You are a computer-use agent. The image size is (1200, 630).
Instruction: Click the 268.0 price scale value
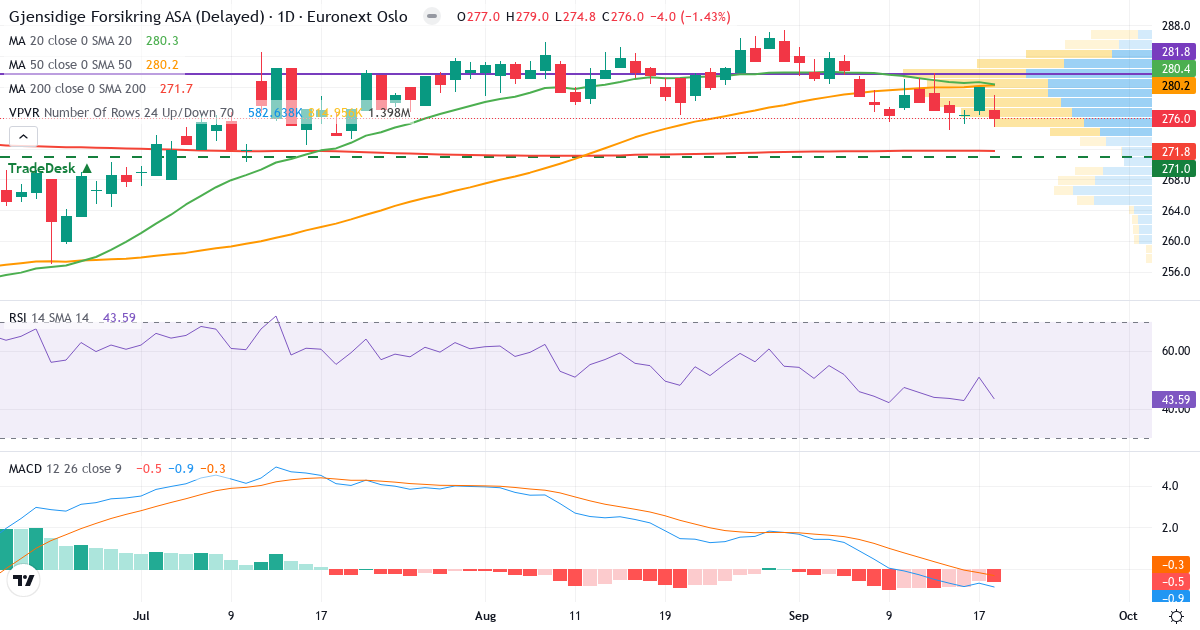1175,181
